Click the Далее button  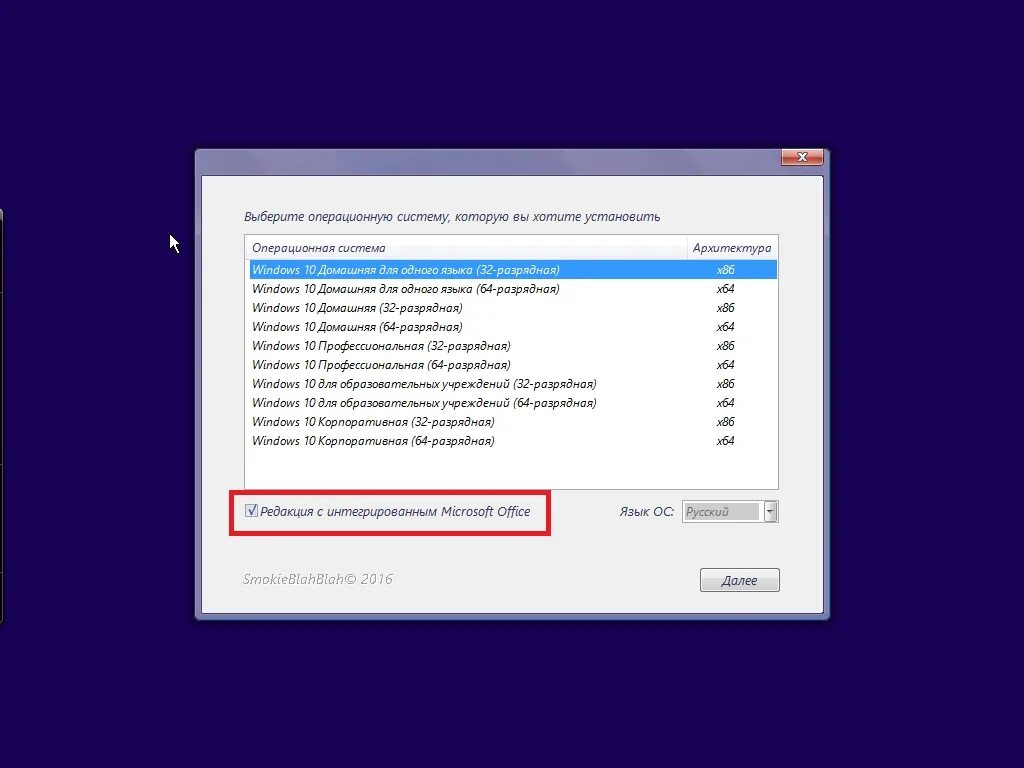(x=739, y=580)
